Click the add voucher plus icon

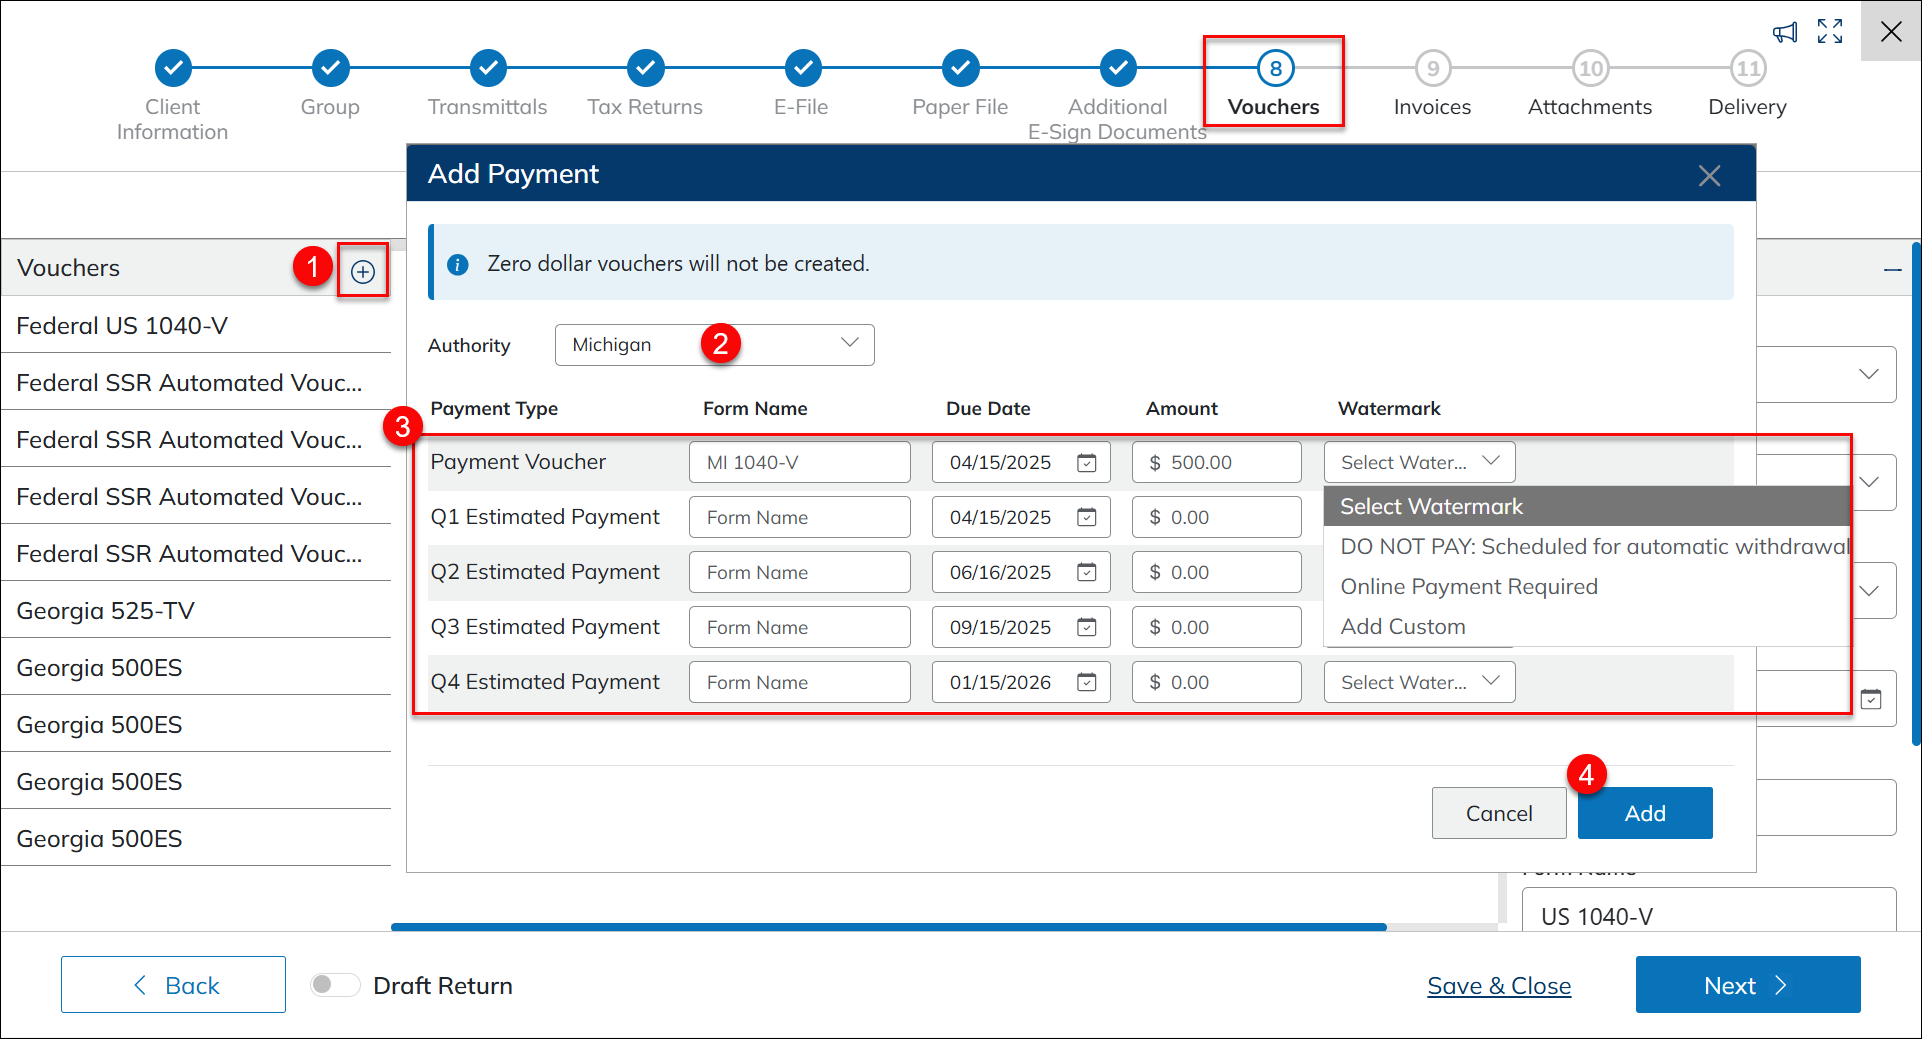tap(363, 272)
